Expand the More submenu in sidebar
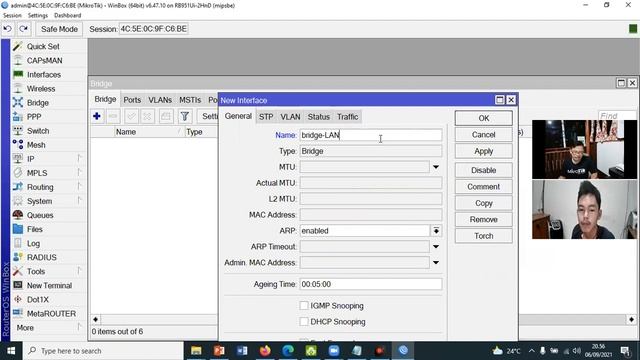 (x=80, y=328)
